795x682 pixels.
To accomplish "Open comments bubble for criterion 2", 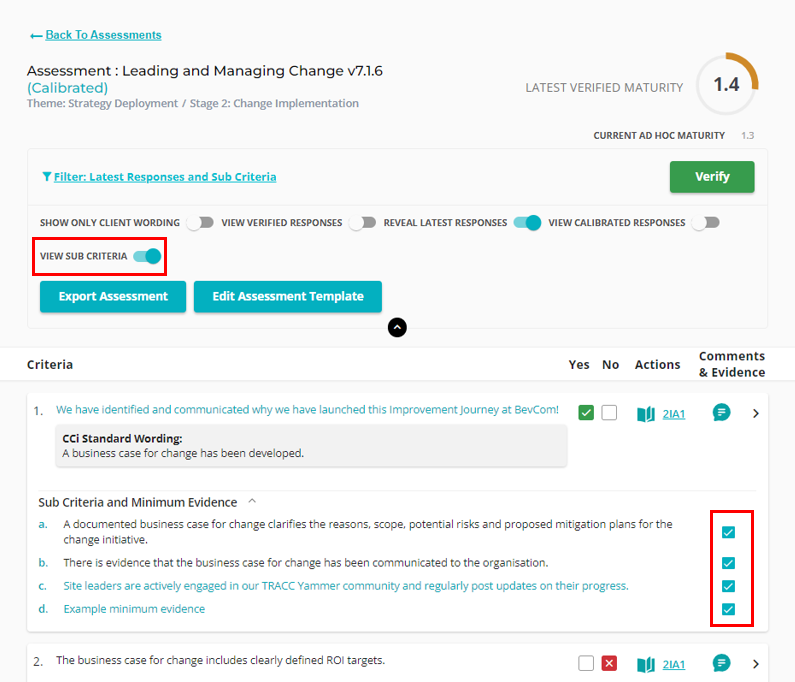I will [721, 663].
